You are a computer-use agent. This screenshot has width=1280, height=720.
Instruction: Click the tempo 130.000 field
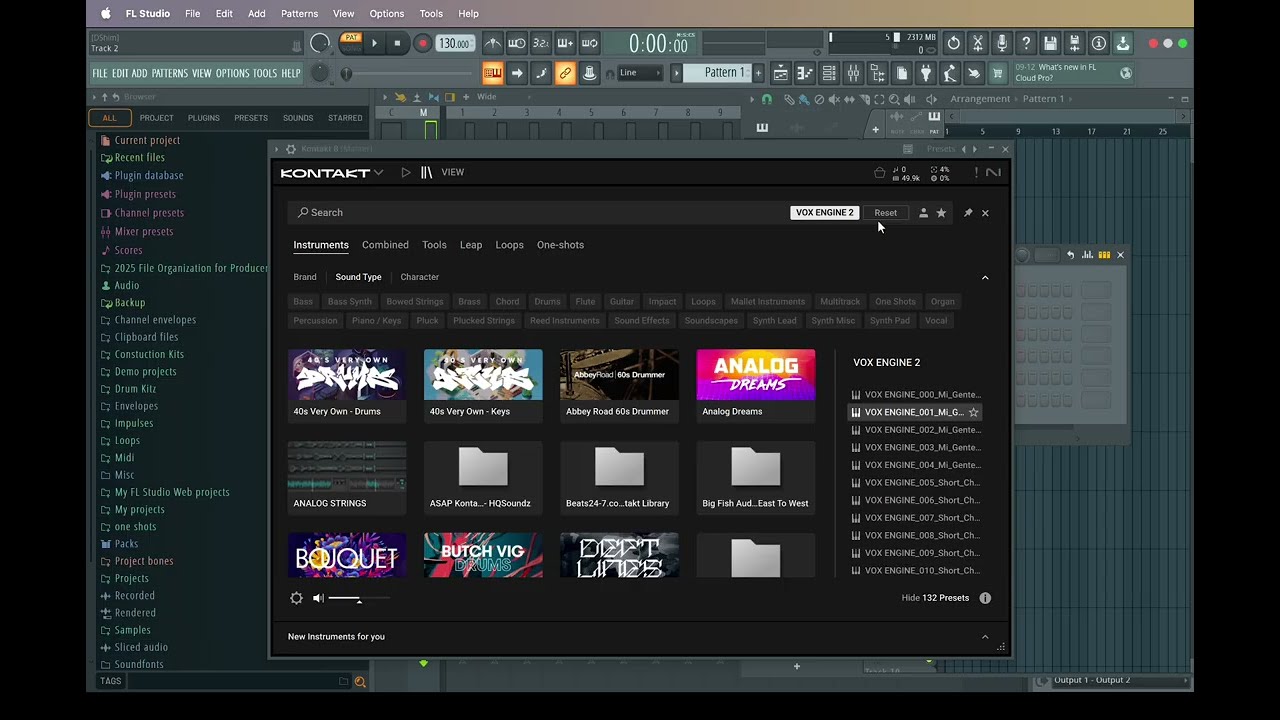click(x=454, y=43)
